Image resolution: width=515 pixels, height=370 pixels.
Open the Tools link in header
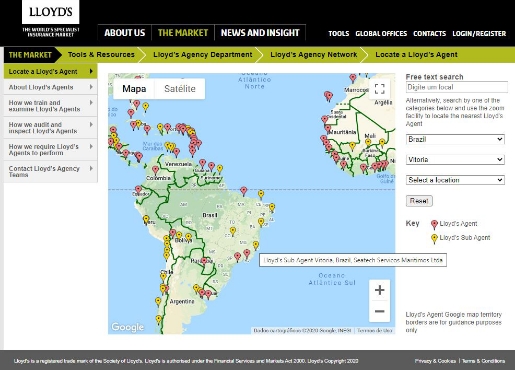[x=339, y=34]
